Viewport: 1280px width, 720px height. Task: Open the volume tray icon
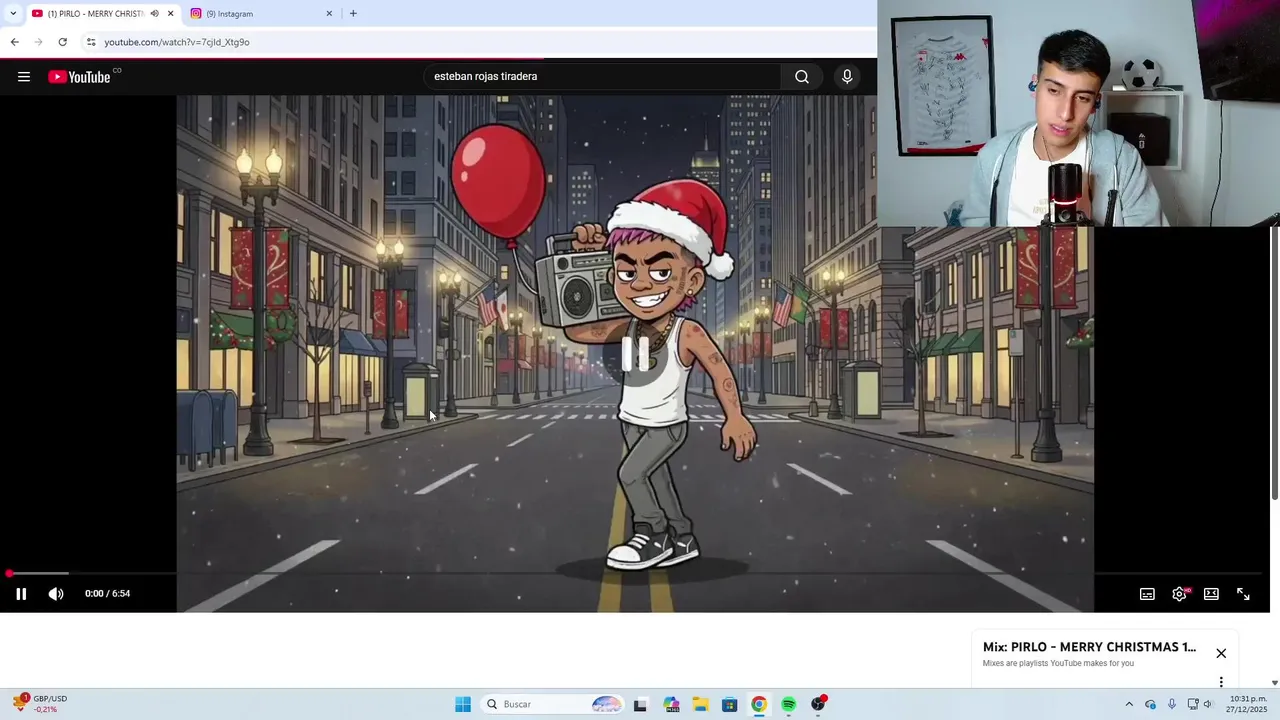[x=1207, y=705]
